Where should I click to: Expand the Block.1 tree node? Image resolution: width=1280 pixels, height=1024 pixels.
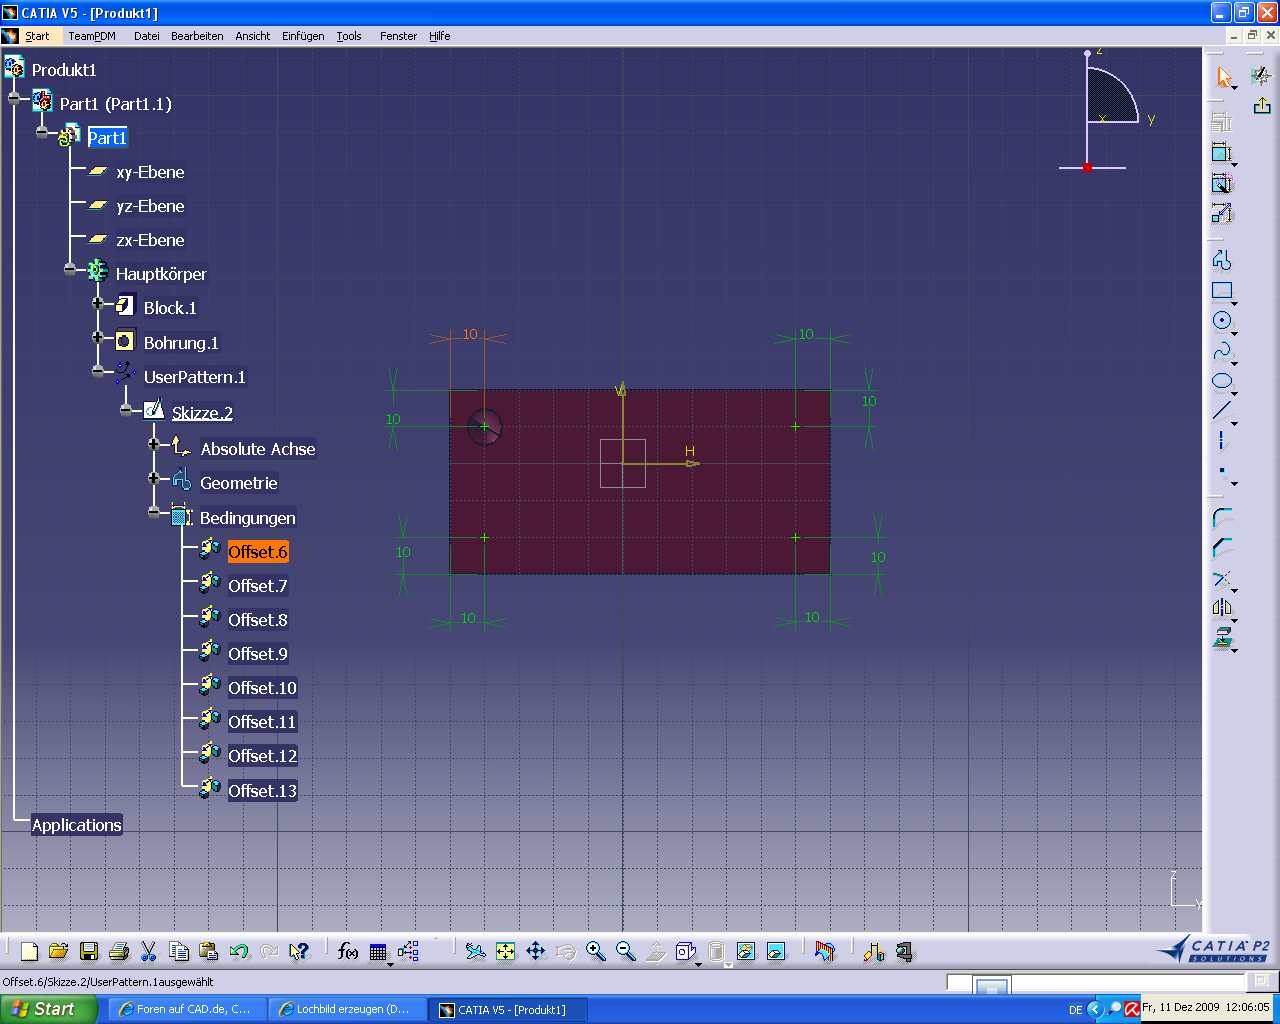coord(98,303)
